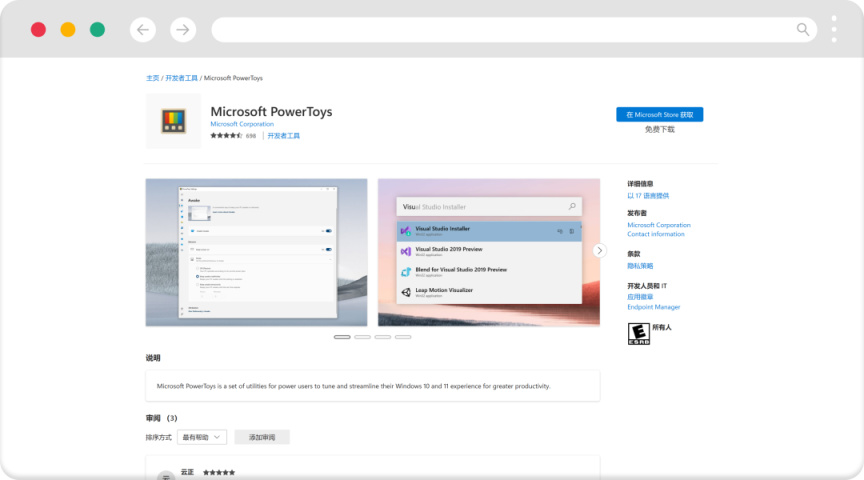
Task: Click reviewer name 云正
Action: click(x=187, y=472)
